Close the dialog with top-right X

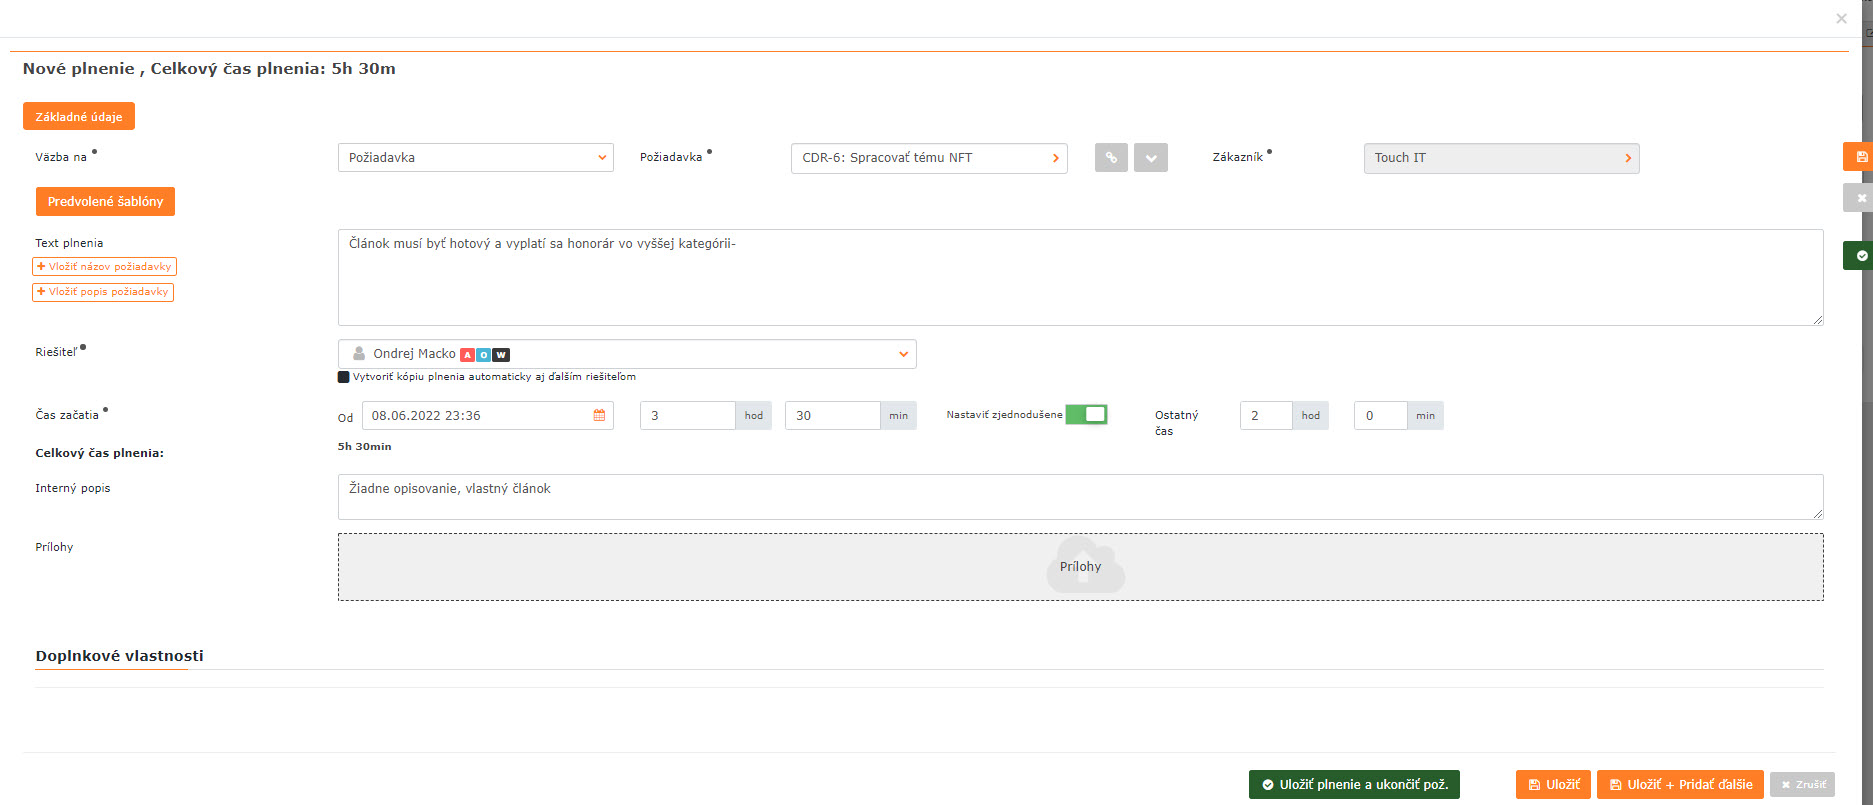[1841, 19]
